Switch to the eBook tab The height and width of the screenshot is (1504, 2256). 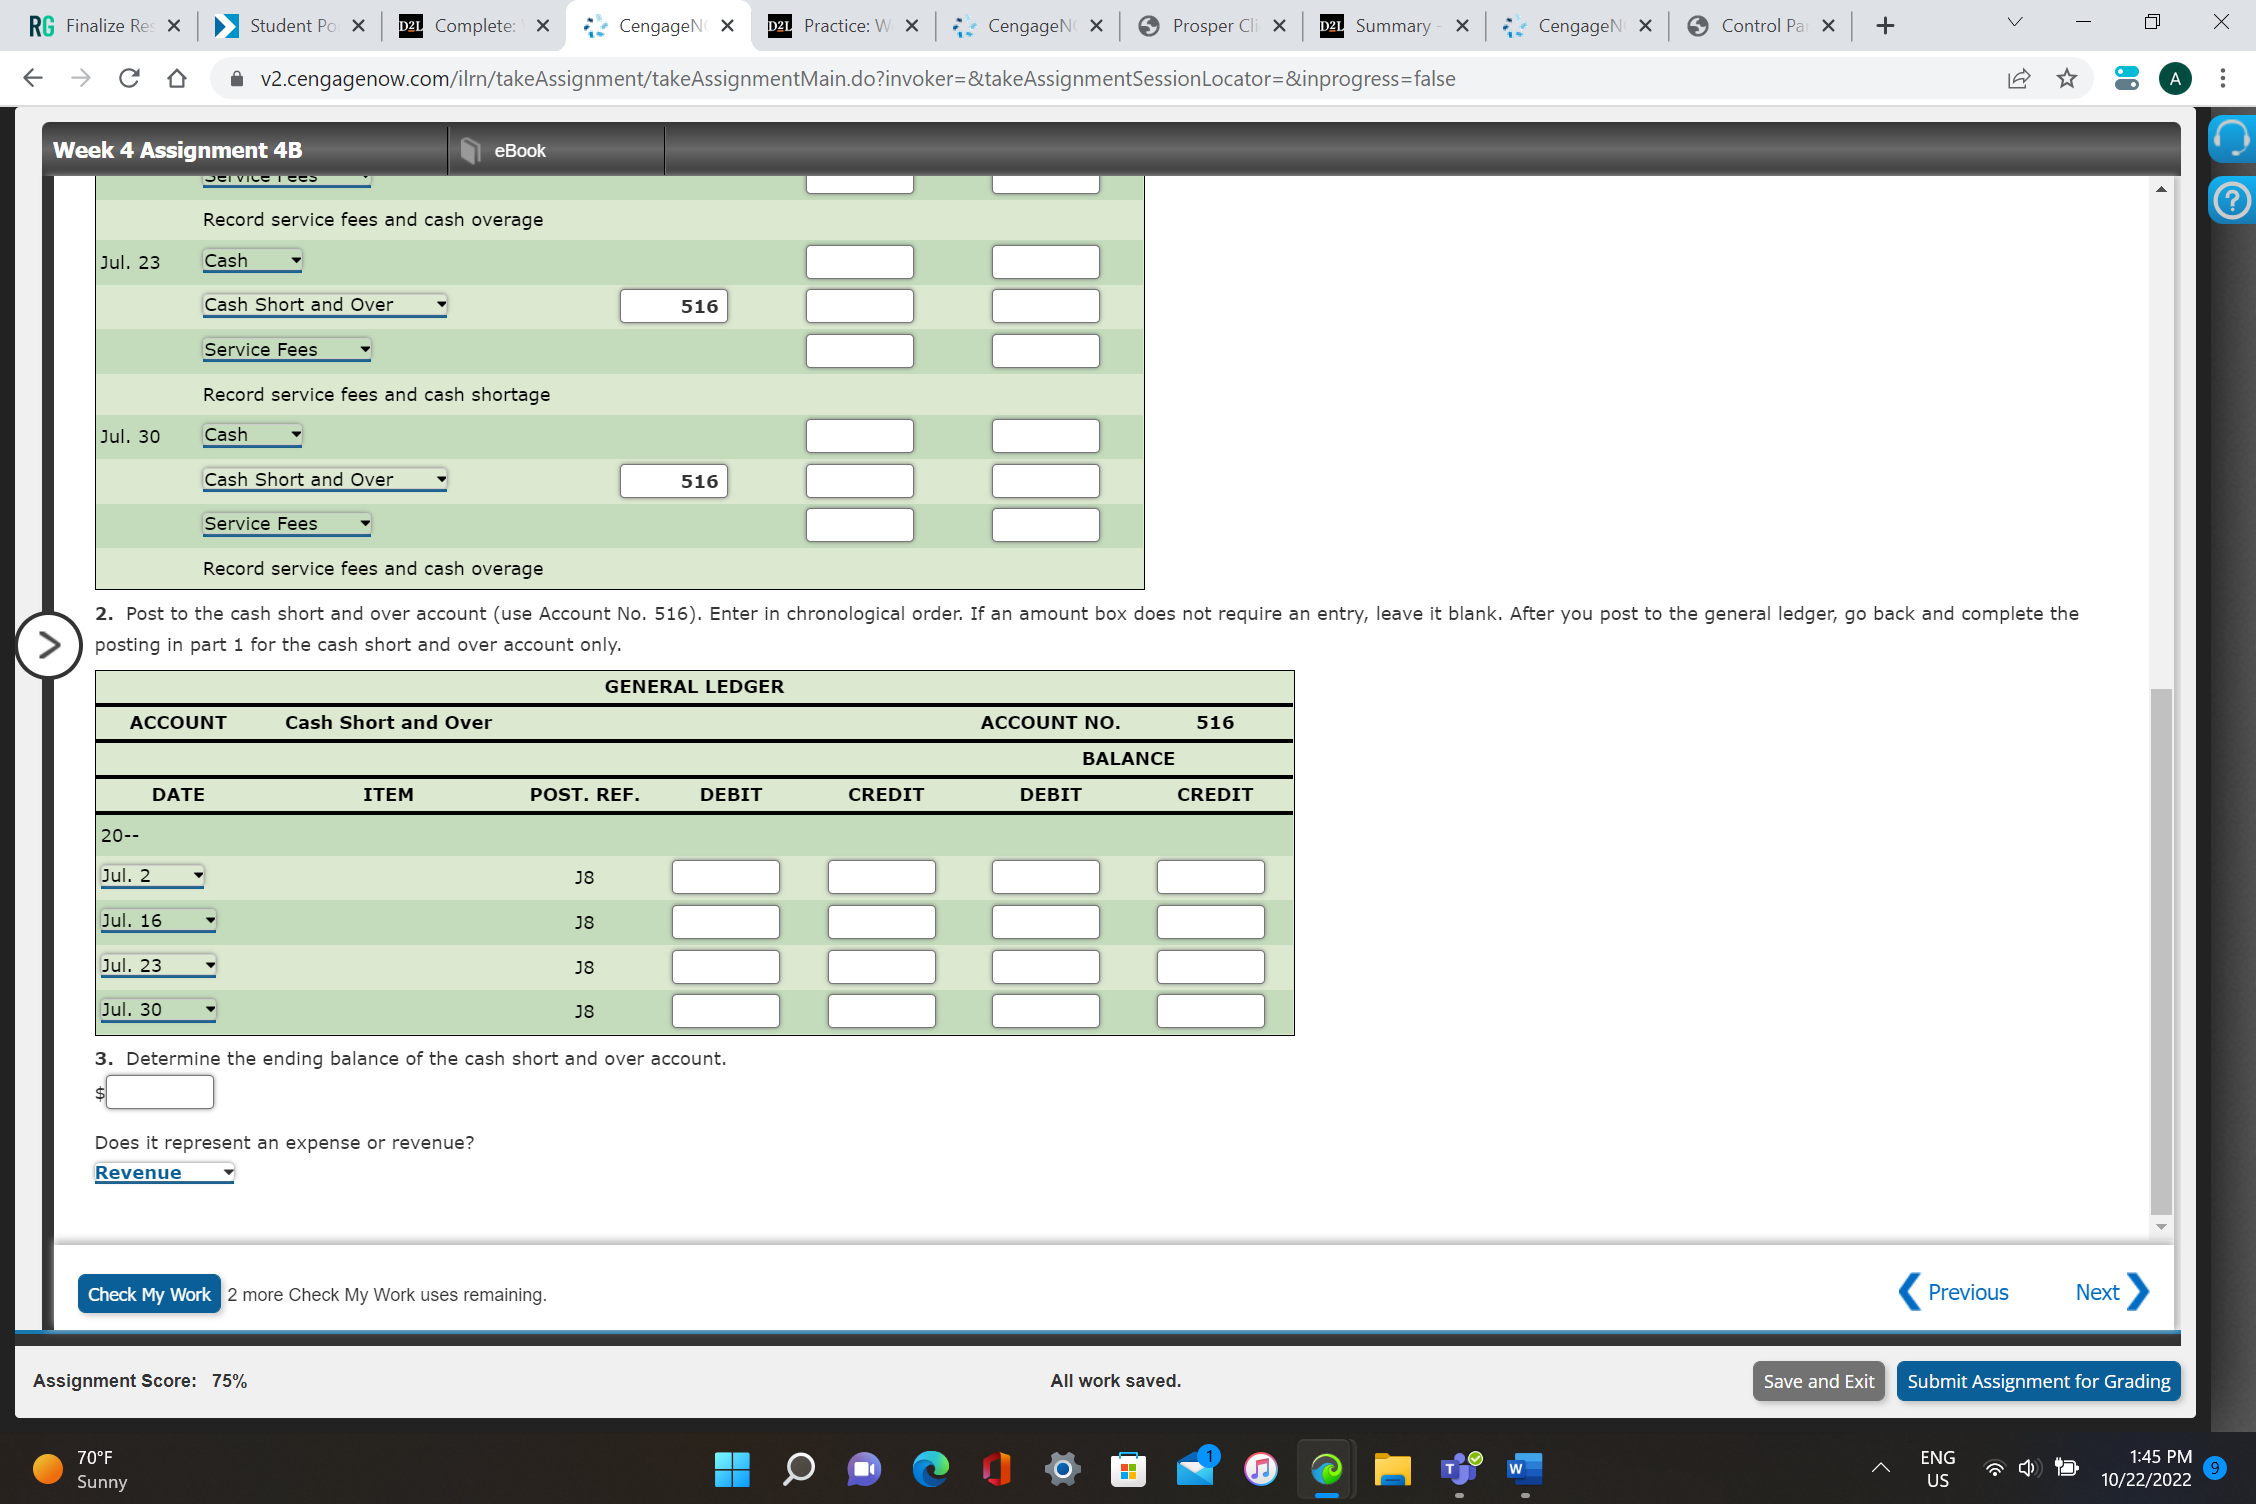point(556,150)
